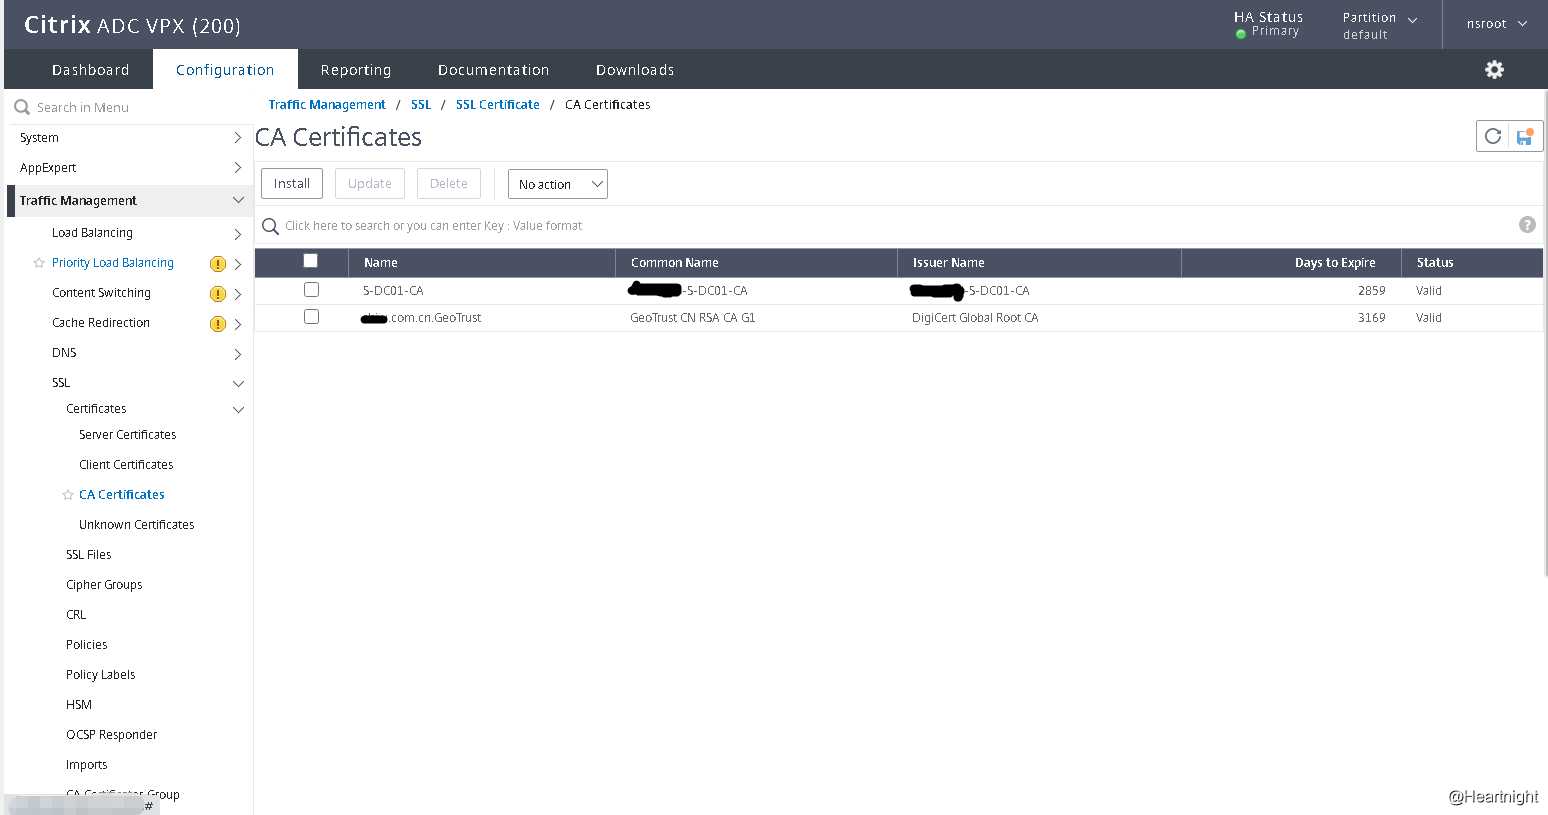Open Policies in the sidebar
Viewport: 1548px width, 815px height.
pyautogui.click(x=87, y=645)
